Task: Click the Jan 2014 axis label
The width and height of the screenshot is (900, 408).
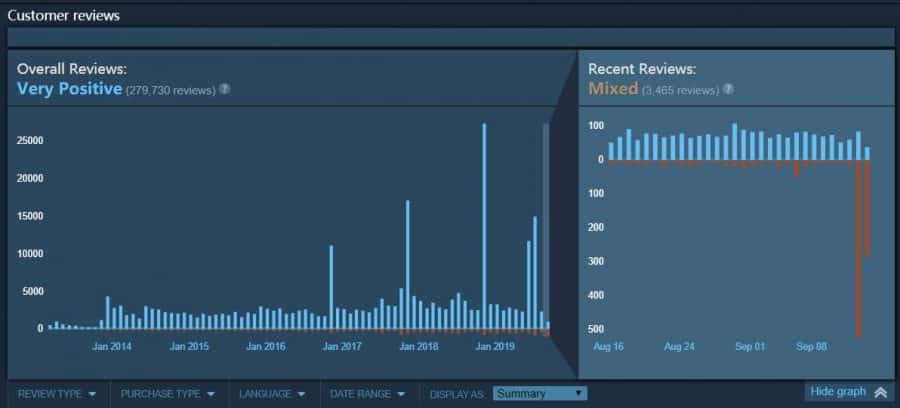Action: coord(111,347)
